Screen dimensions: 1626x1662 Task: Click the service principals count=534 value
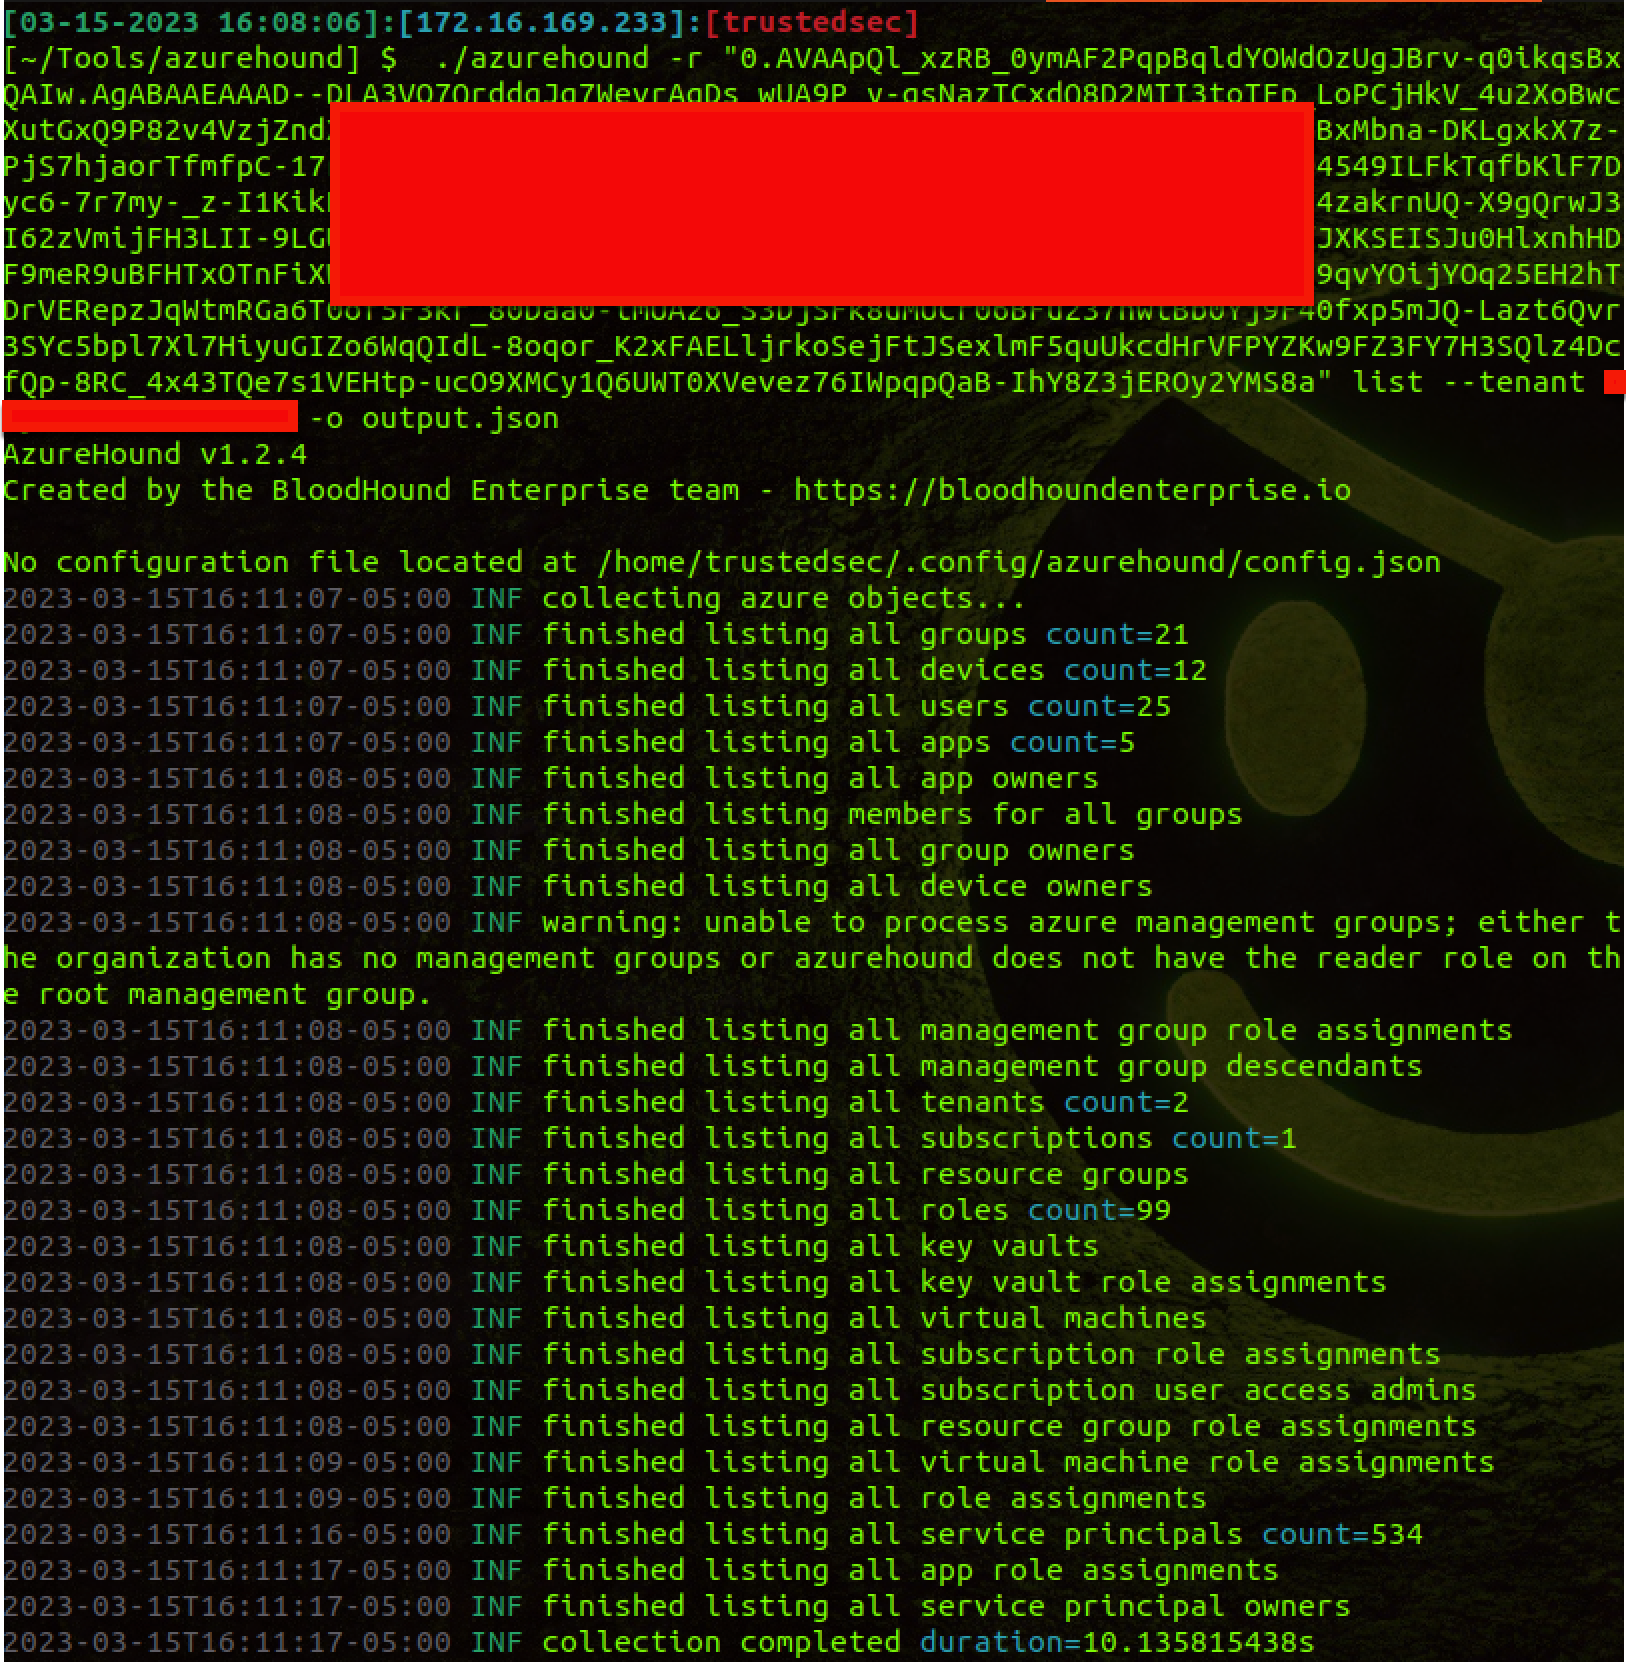1341,1534
